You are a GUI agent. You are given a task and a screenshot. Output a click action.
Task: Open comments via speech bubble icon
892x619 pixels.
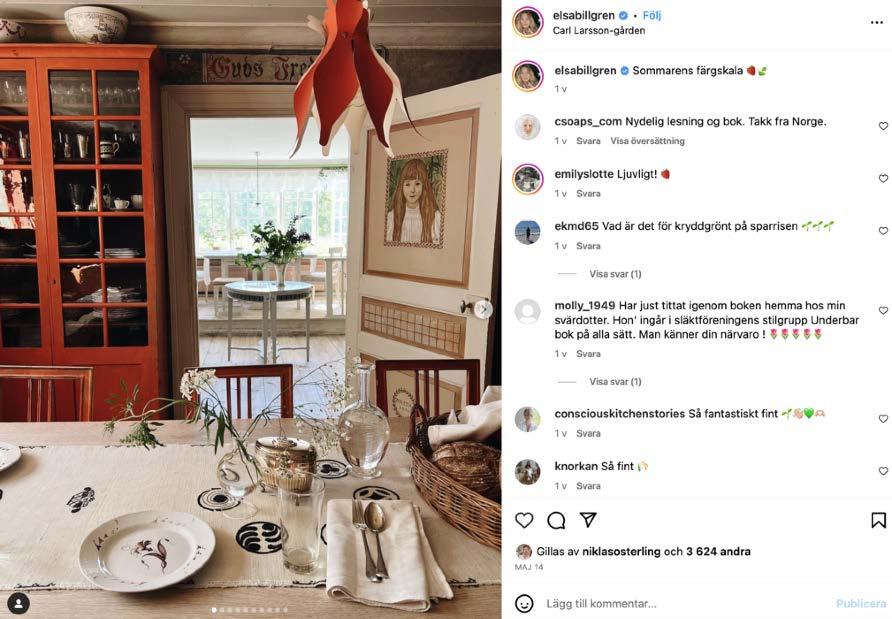tap(556, 520)
